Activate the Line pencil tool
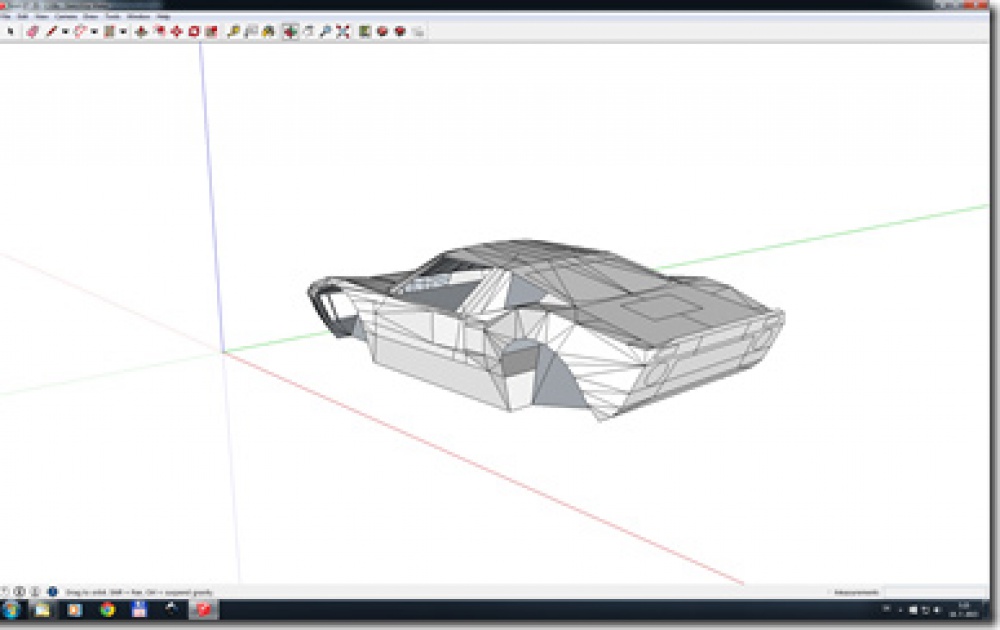Viewport: 1000px width, 630px height. point(52,31)
